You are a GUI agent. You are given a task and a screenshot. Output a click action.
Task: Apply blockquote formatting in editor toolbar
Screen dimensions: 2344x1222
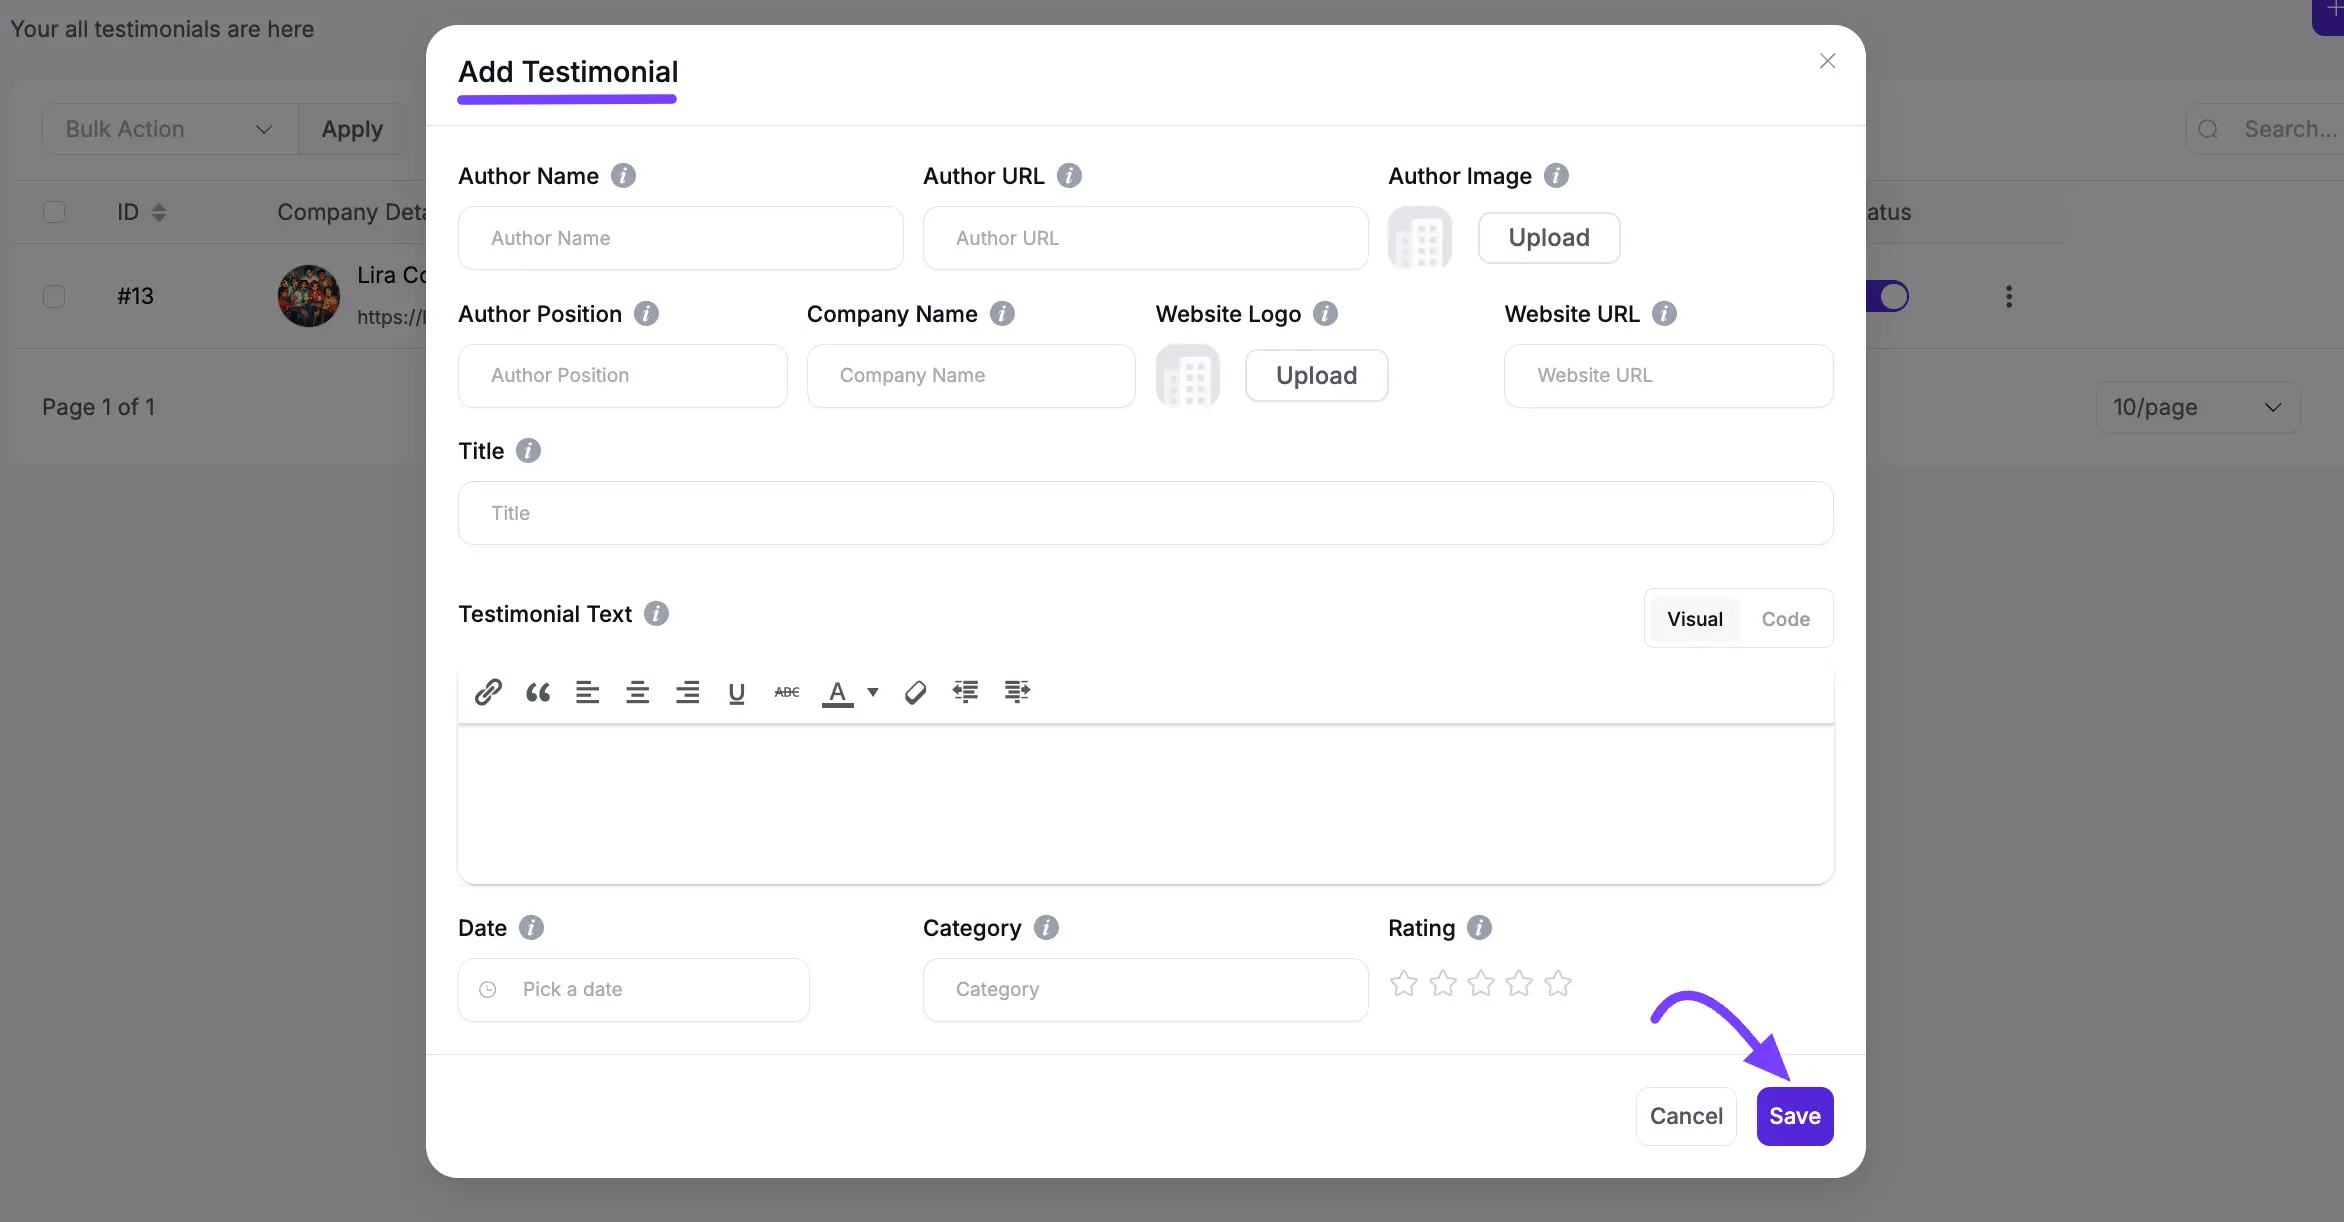coord(538,692)
